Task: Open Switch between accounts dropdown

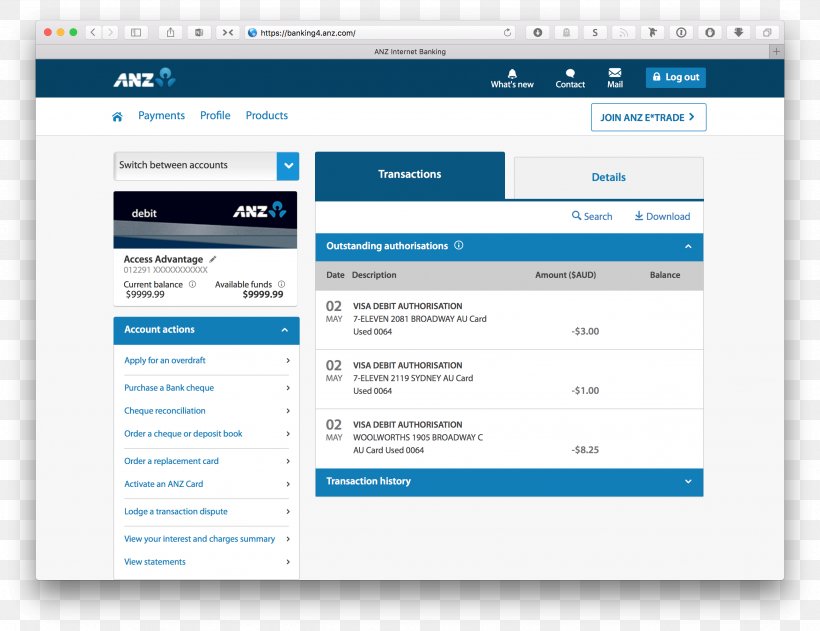Action: point(206,166)
